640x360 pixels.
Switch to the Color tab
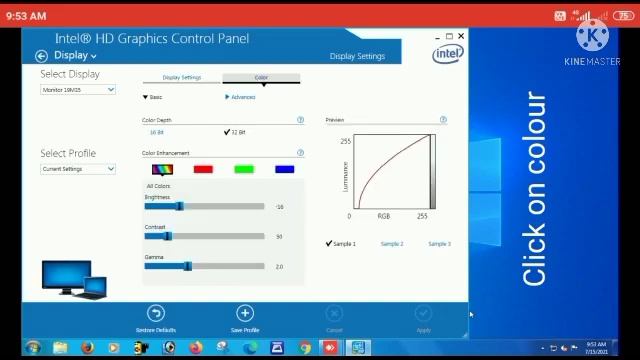tap(261, 78)
